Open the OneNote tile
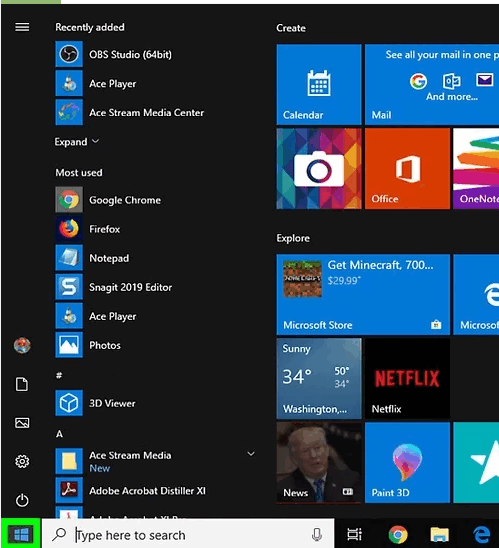Image resolution: width=499 pixels, height=548 pixels. pos(476,168)
